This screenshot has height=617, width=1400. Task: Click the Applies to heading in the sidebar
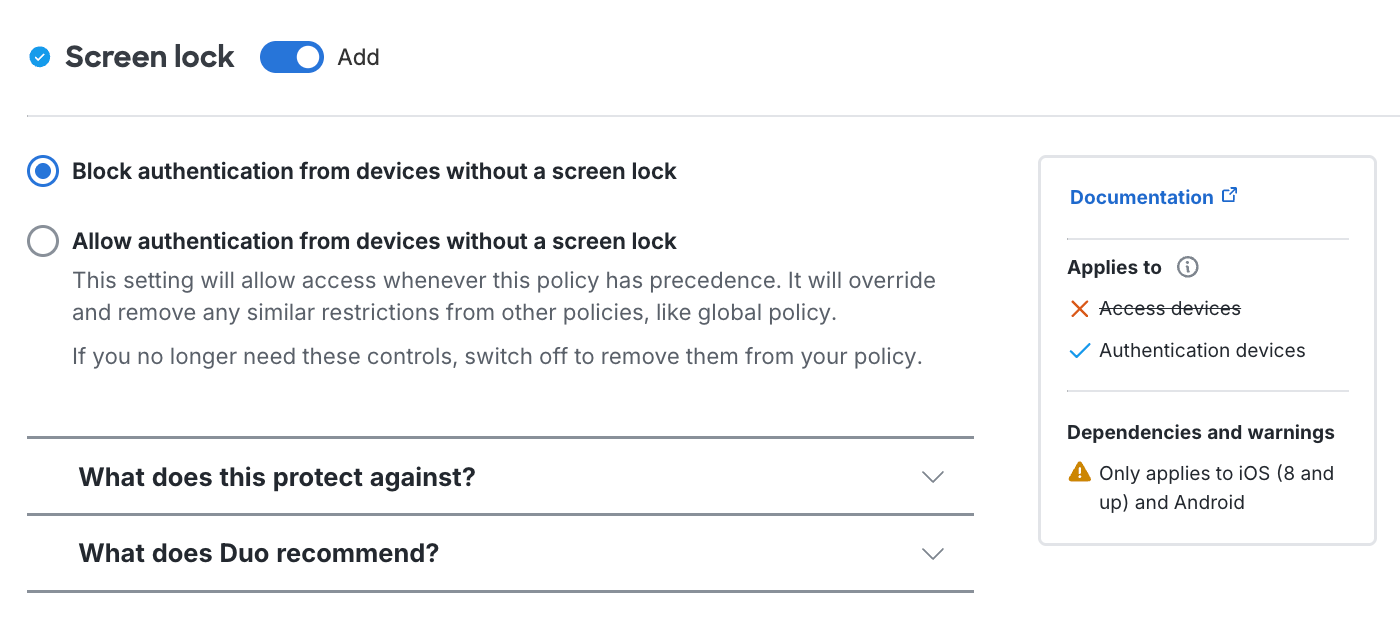[x=1114, y=267]
